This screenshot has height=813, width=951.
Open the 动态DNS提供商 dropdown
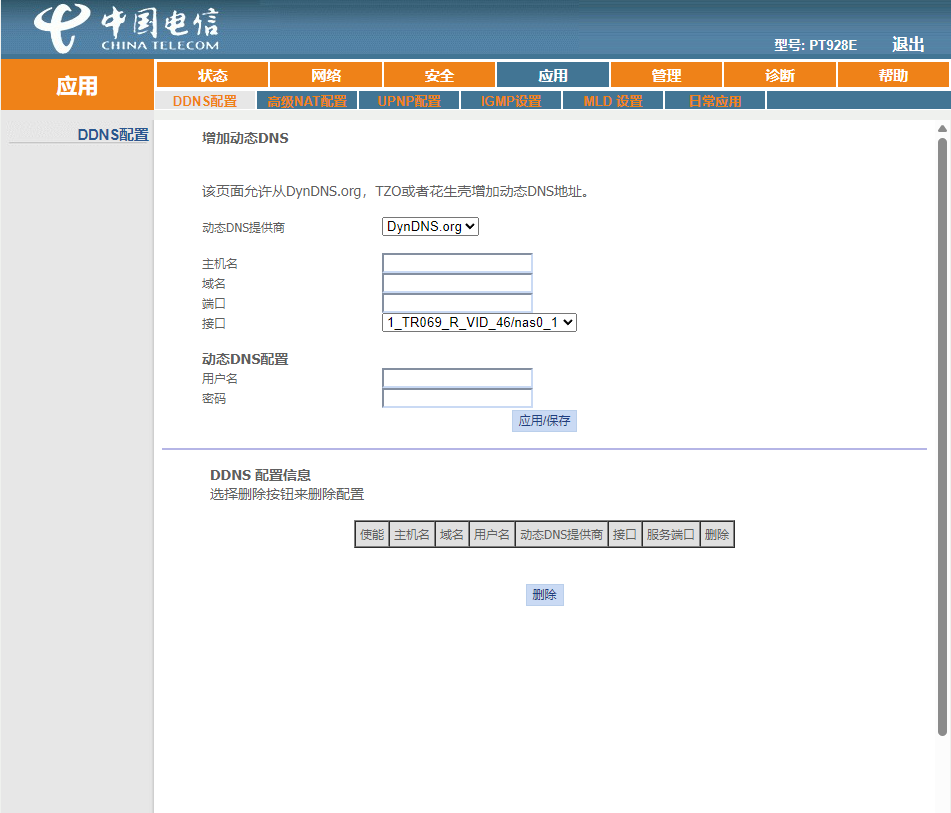(429, 226)
